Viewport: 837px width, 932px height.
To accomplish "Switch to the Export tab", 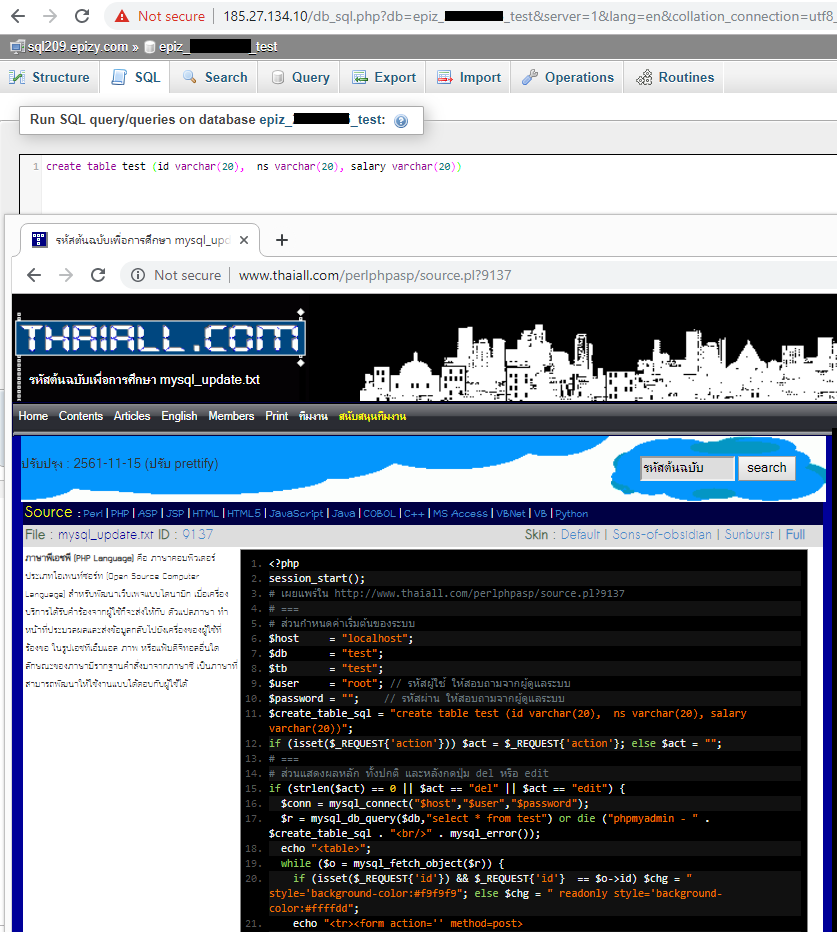I will [383, 77].
